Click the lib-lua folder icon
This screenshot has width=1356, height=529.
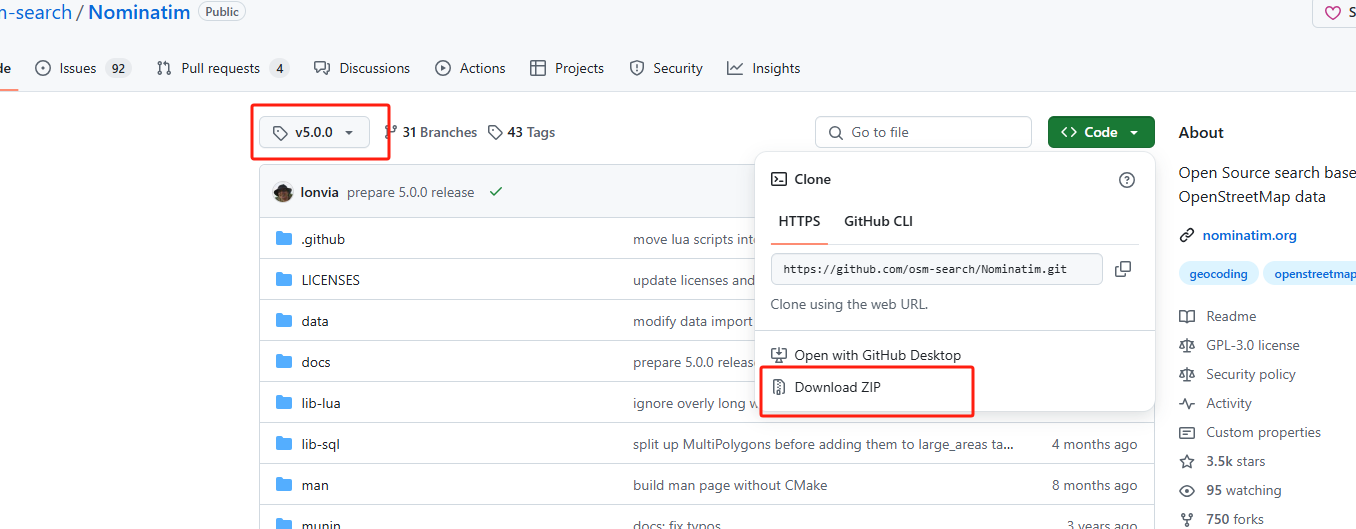pos(284,403)
